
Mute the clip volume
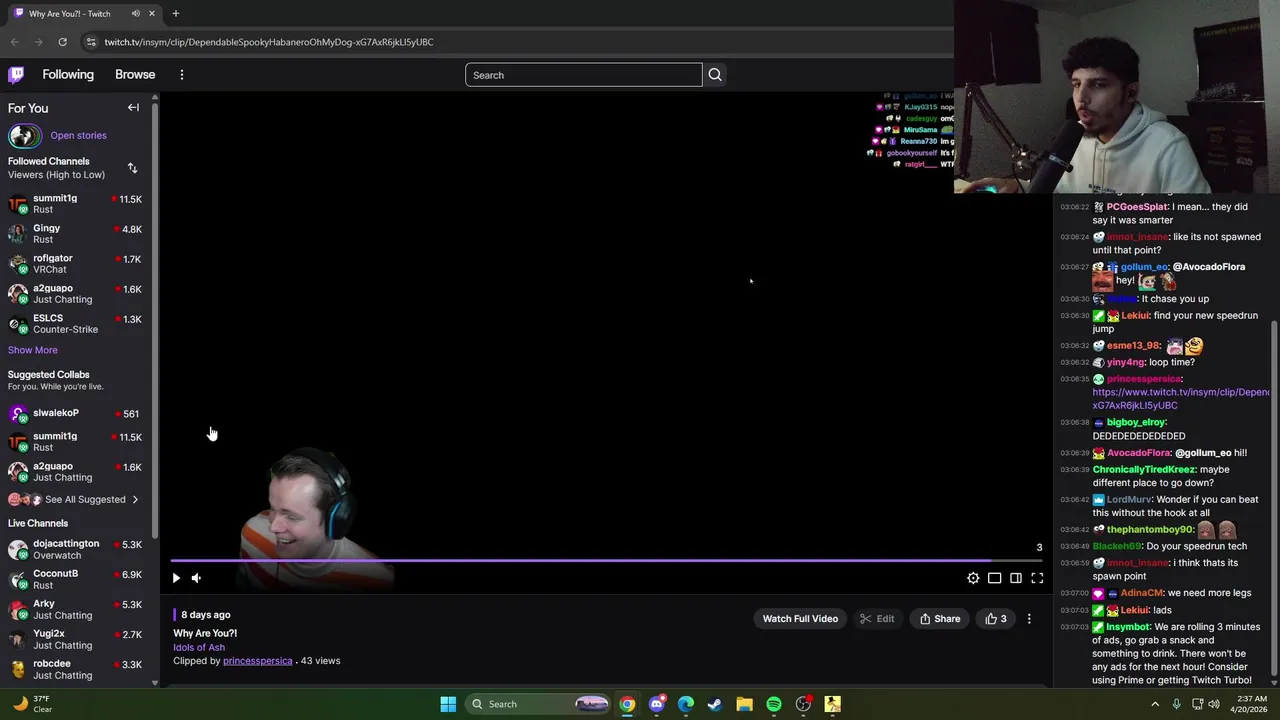196,578
